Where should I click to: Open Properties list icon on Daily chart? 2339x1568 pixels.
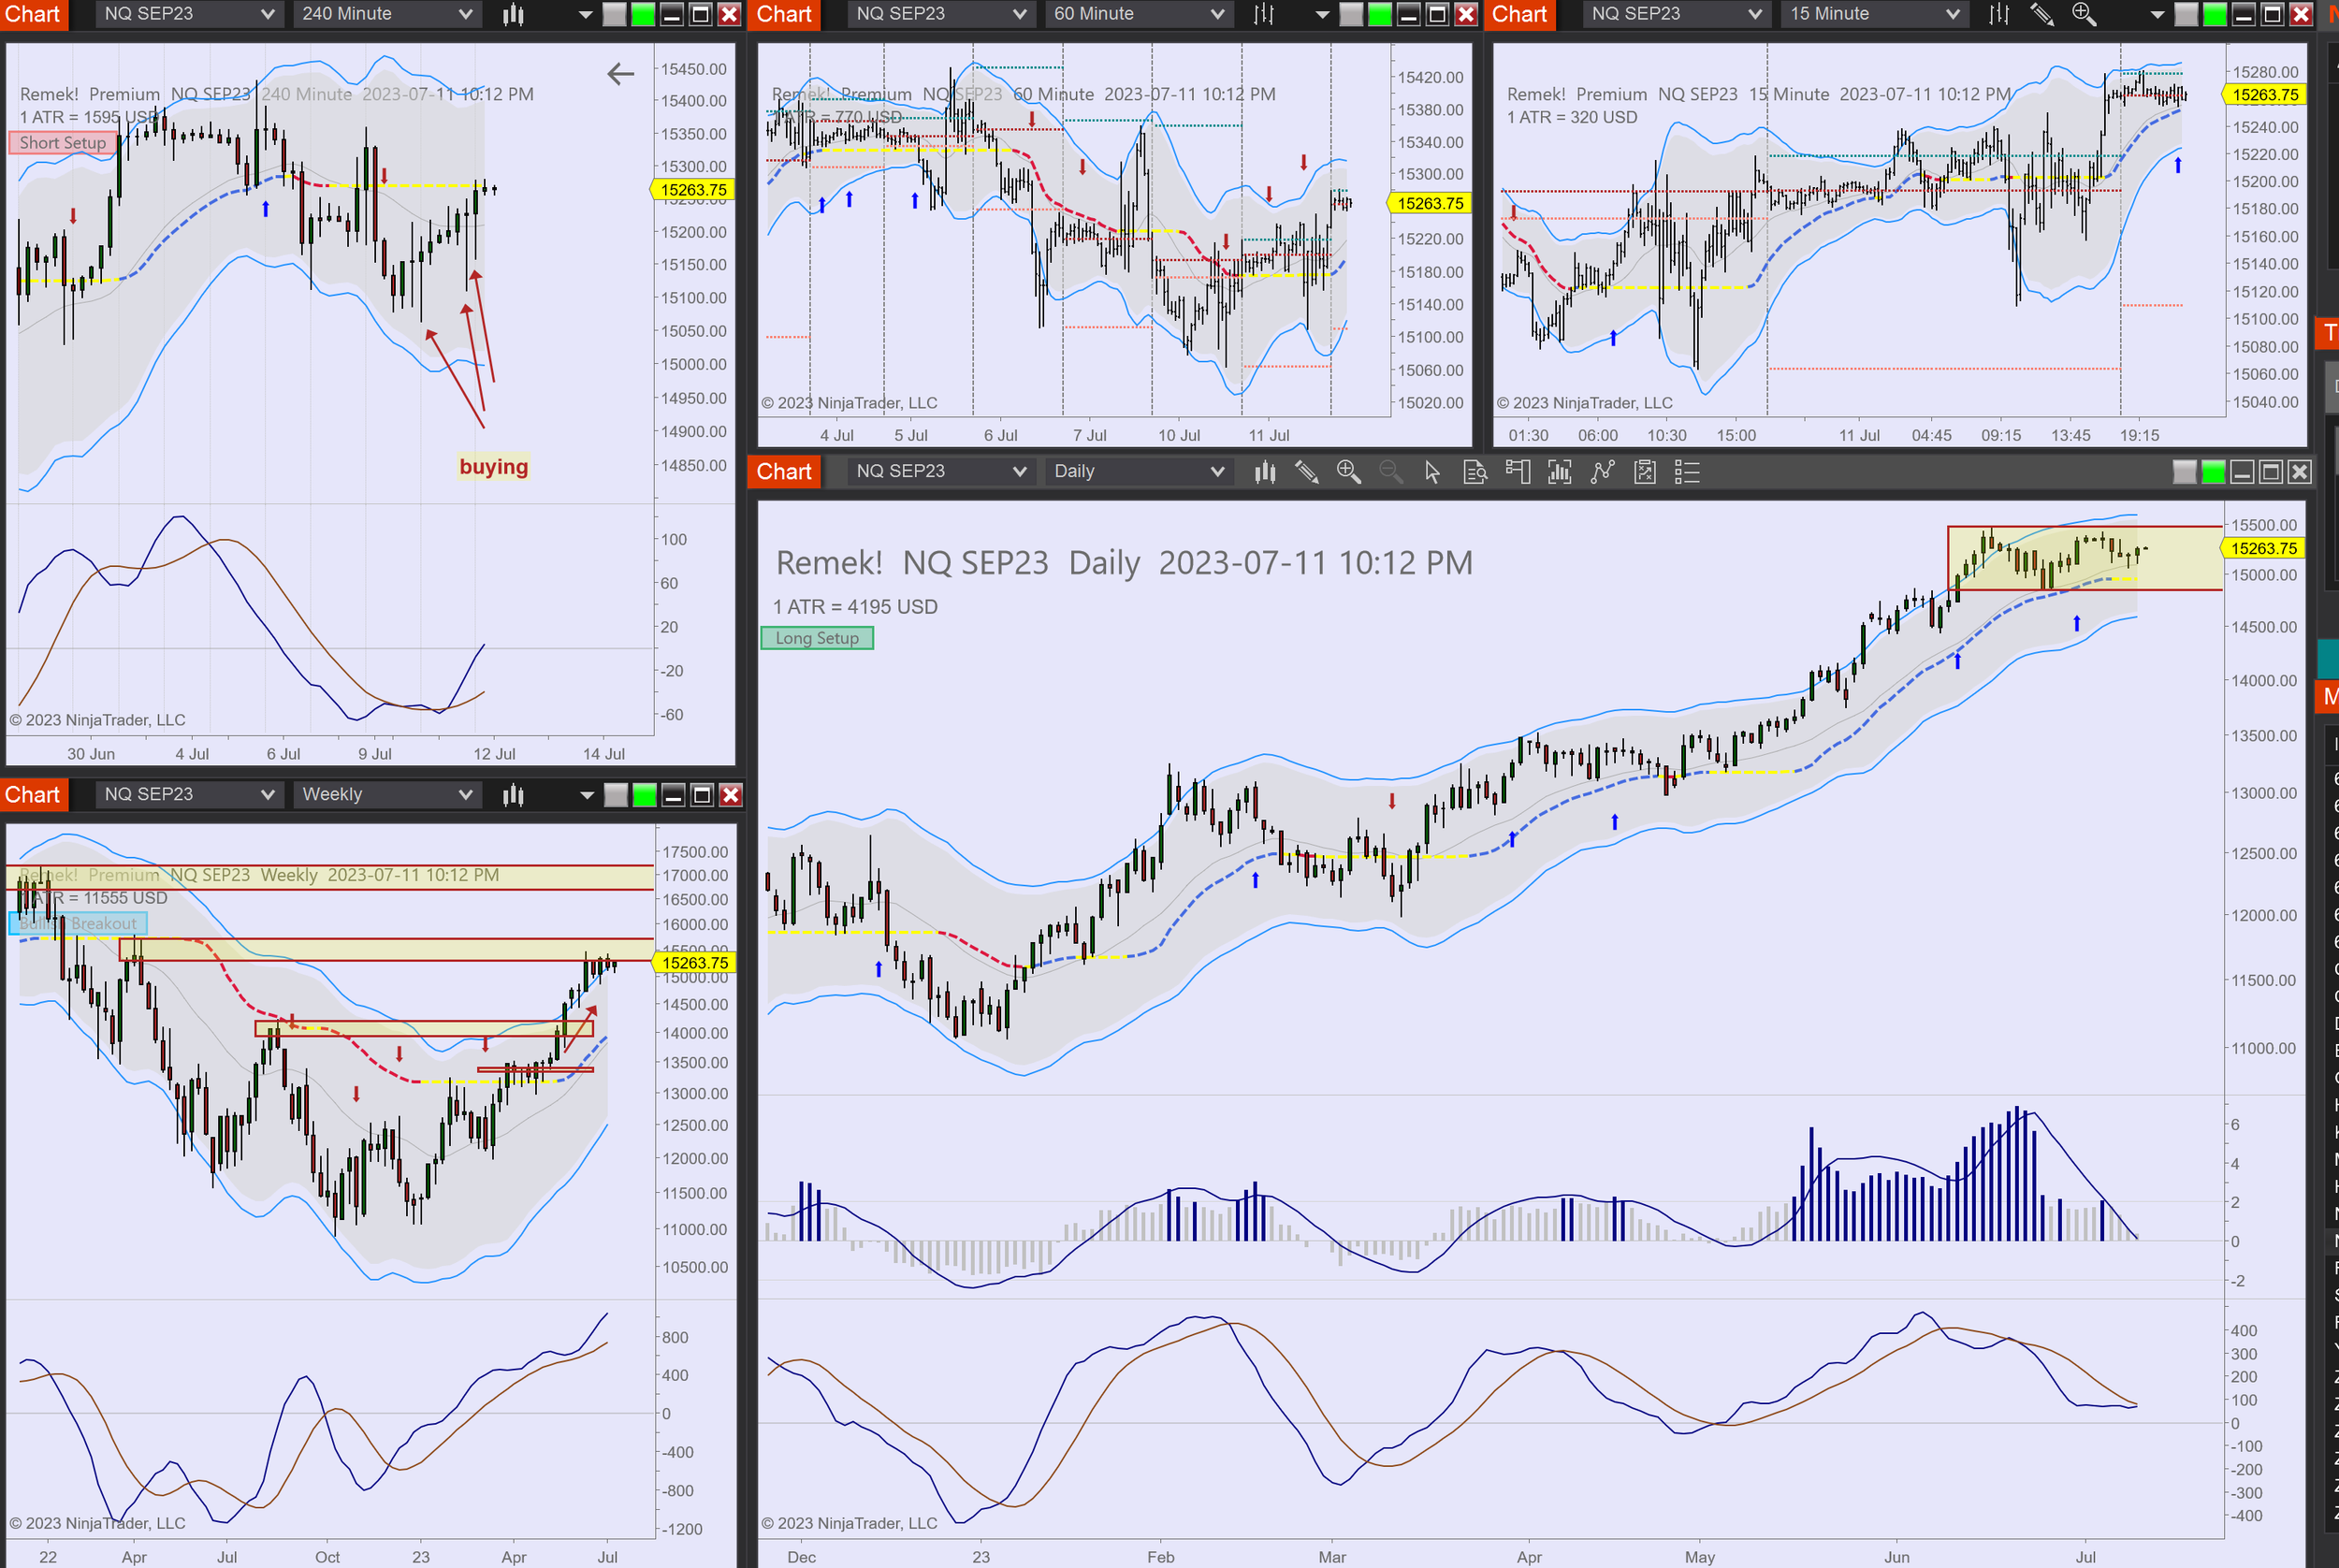click(1687, 472)
